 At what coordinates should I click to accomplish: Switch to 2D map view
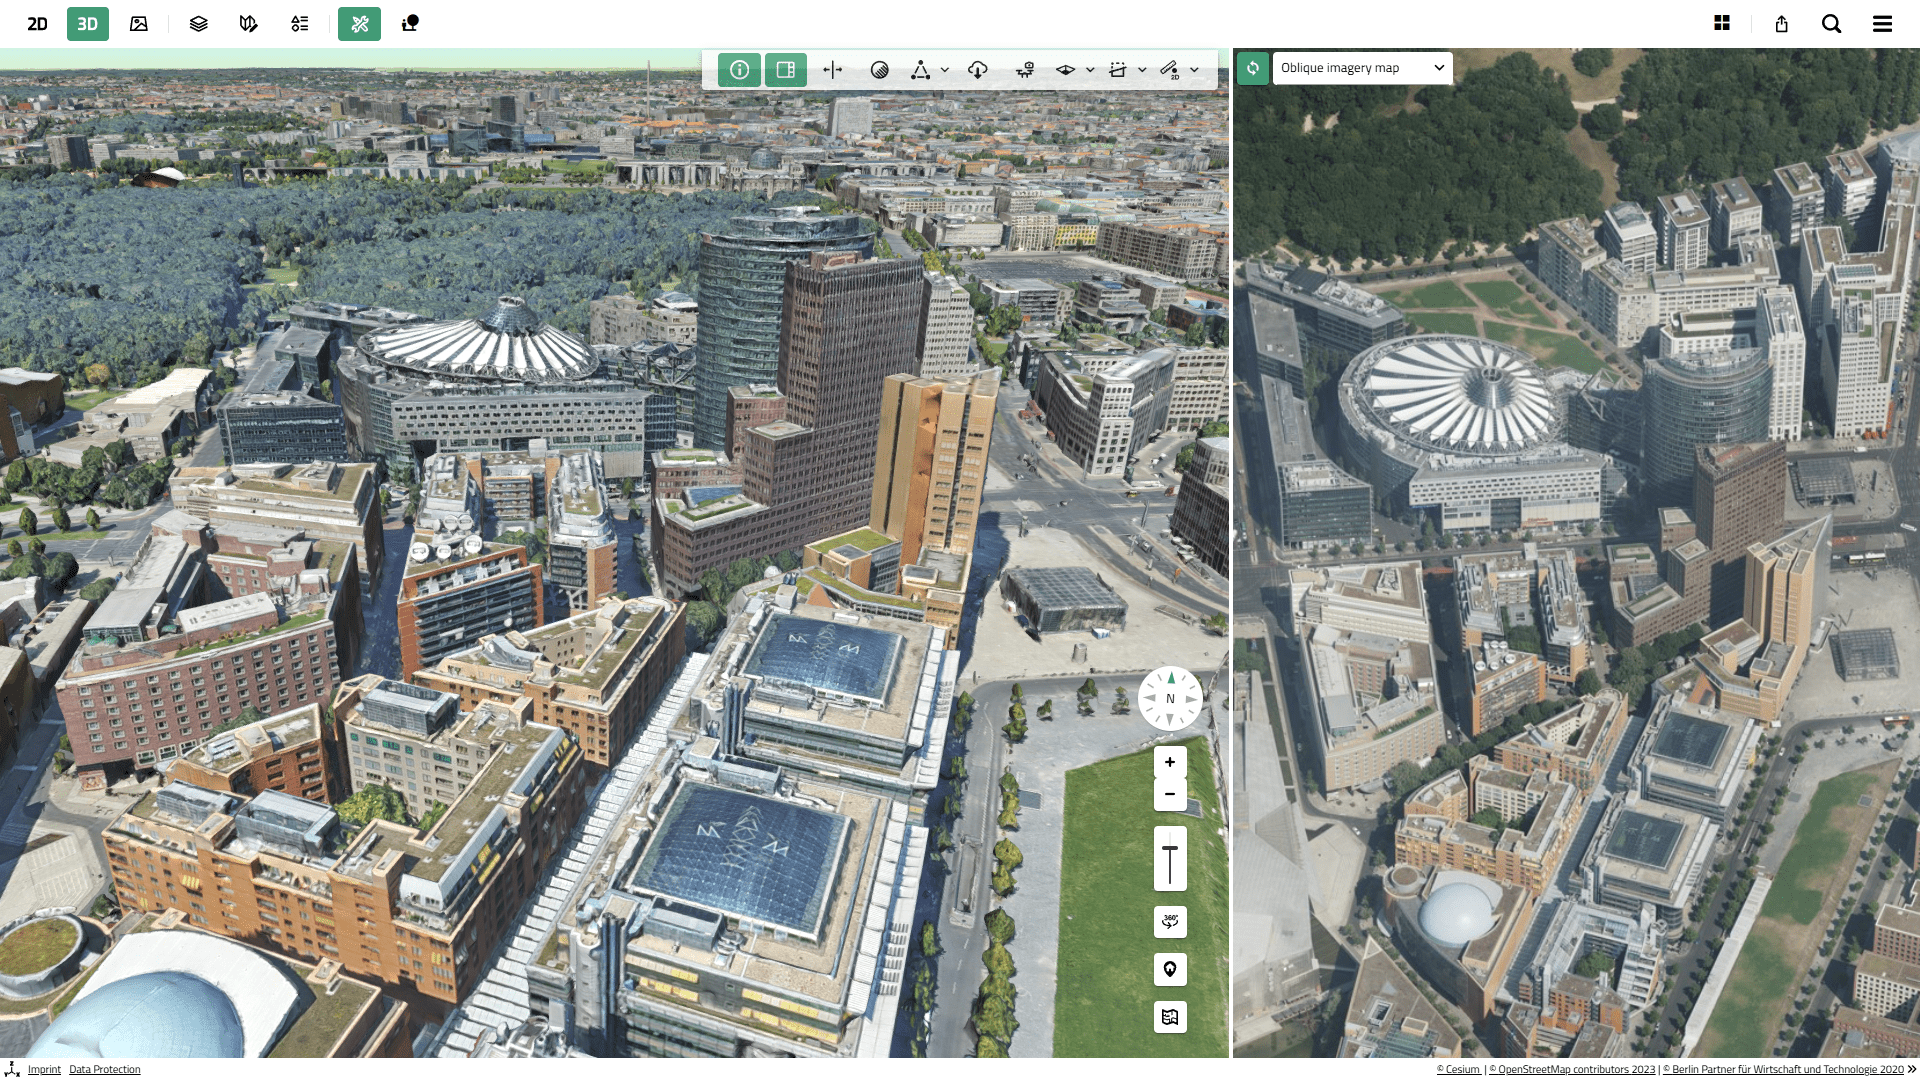[37, 24]
